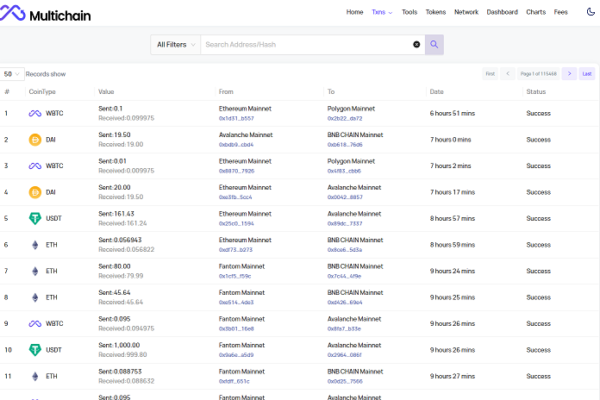600x400 pixels.
Task: Click the Last page button
Action: tap(587, 73)
